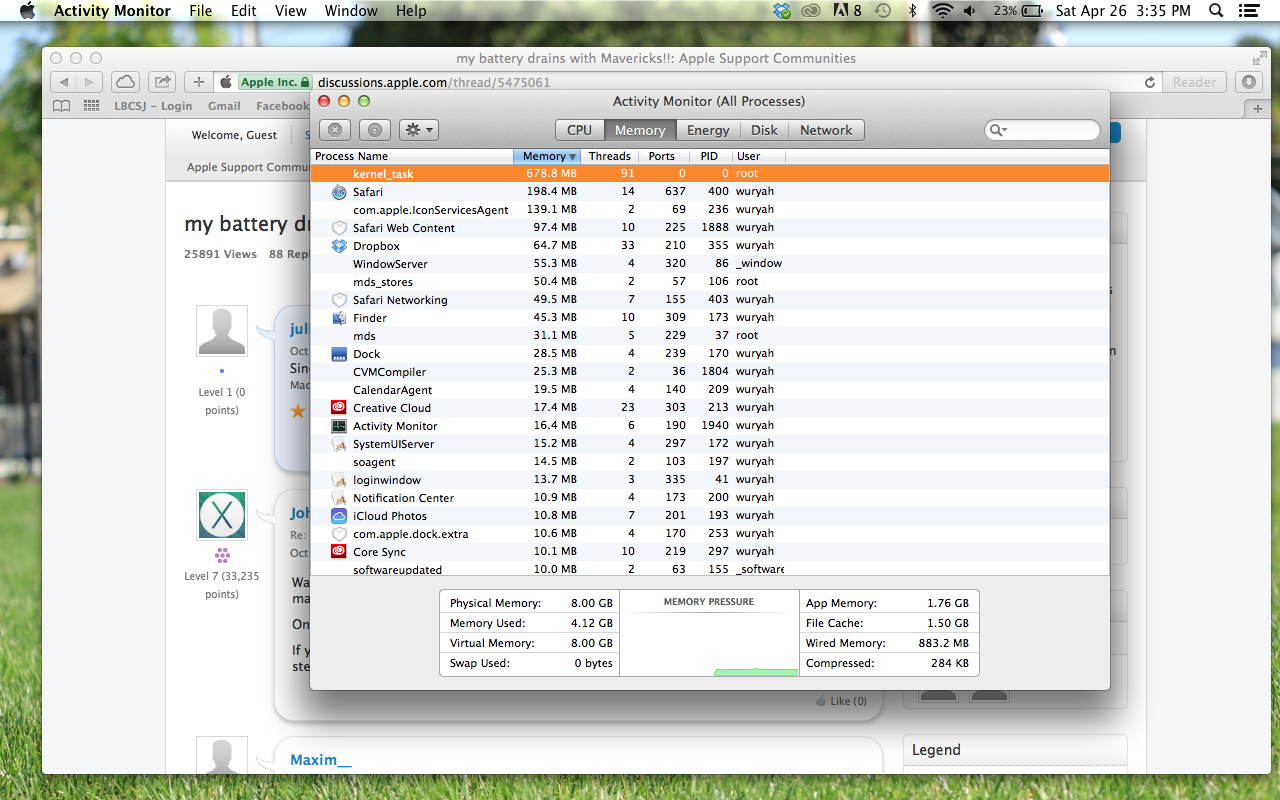Select the soagent process

click(x=710, y=462)
